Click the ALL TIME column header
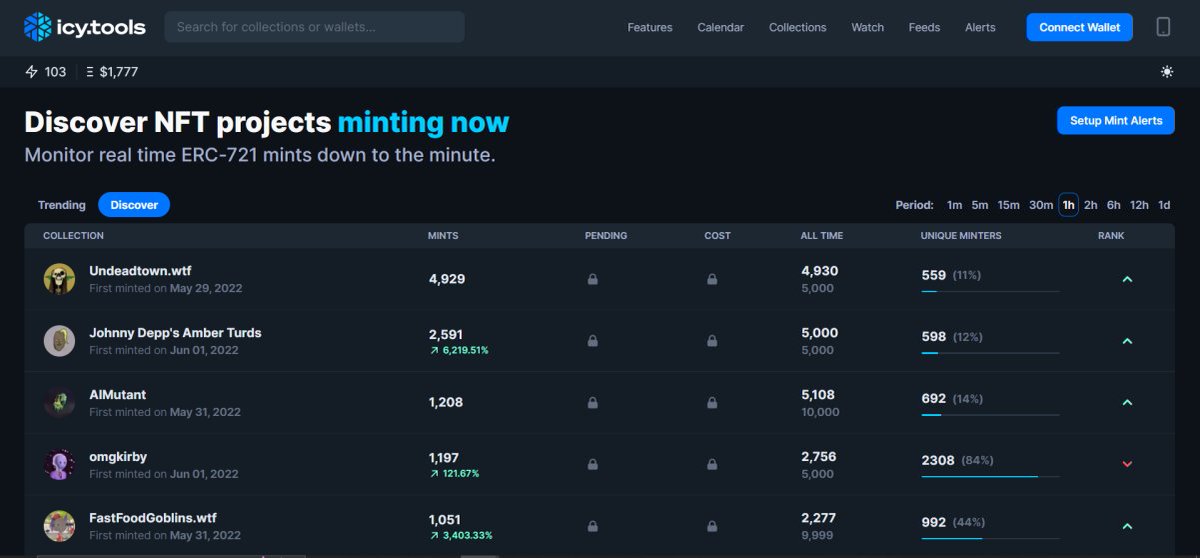Screen dimensions: 1200x558 point(822,236)
